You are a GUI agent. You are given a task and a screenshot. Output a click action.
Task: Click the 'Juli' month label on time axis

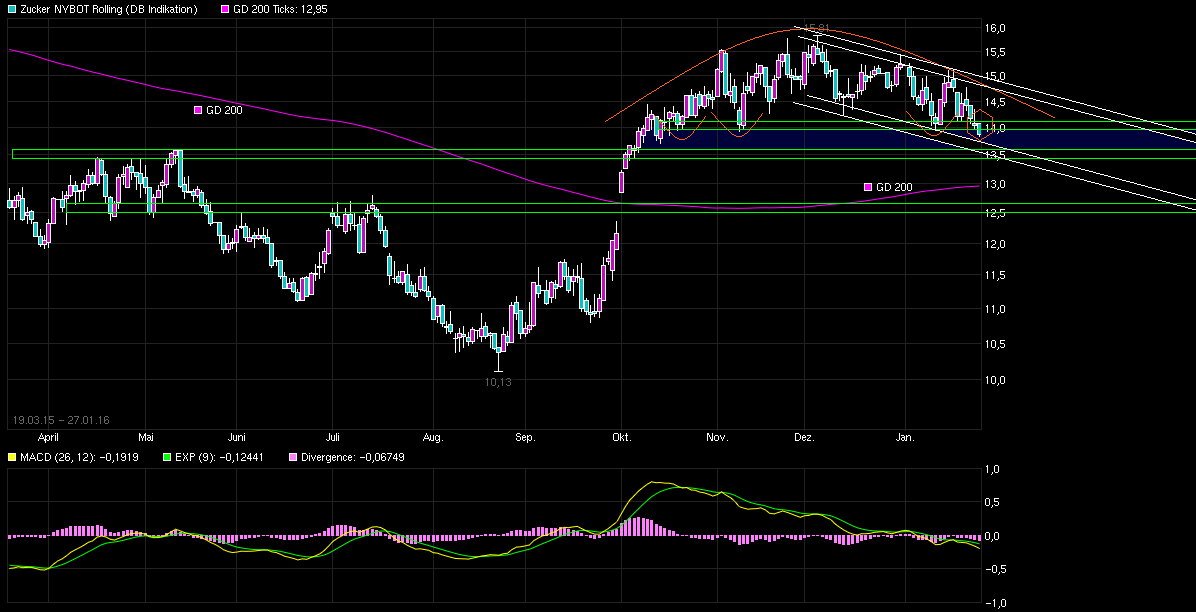[332, 438]
